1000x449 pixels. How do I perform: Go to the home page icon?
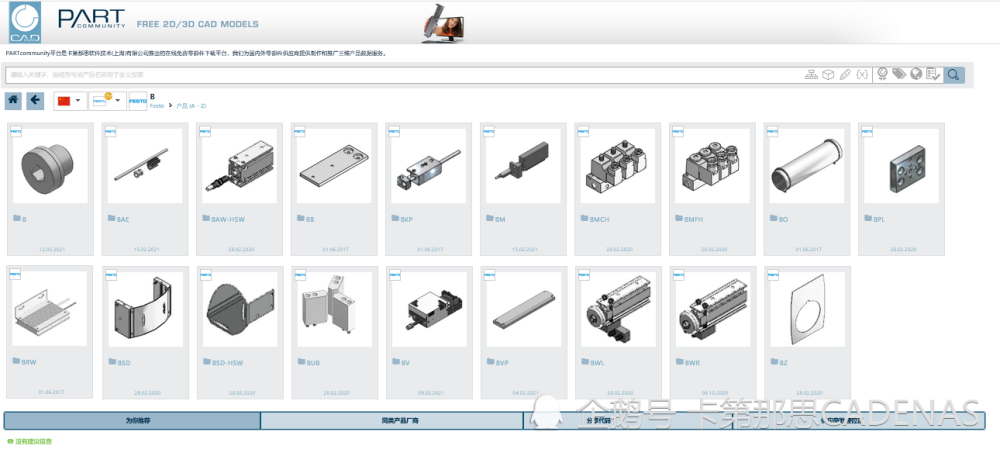[13, 101]
